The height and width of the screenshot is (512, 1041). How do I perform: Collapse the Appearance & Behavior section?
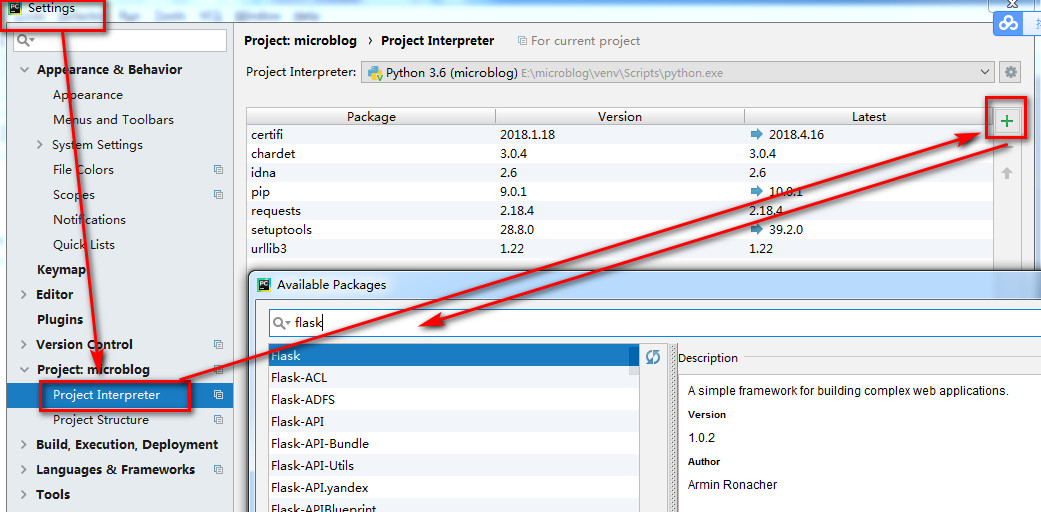click(25, 70)
